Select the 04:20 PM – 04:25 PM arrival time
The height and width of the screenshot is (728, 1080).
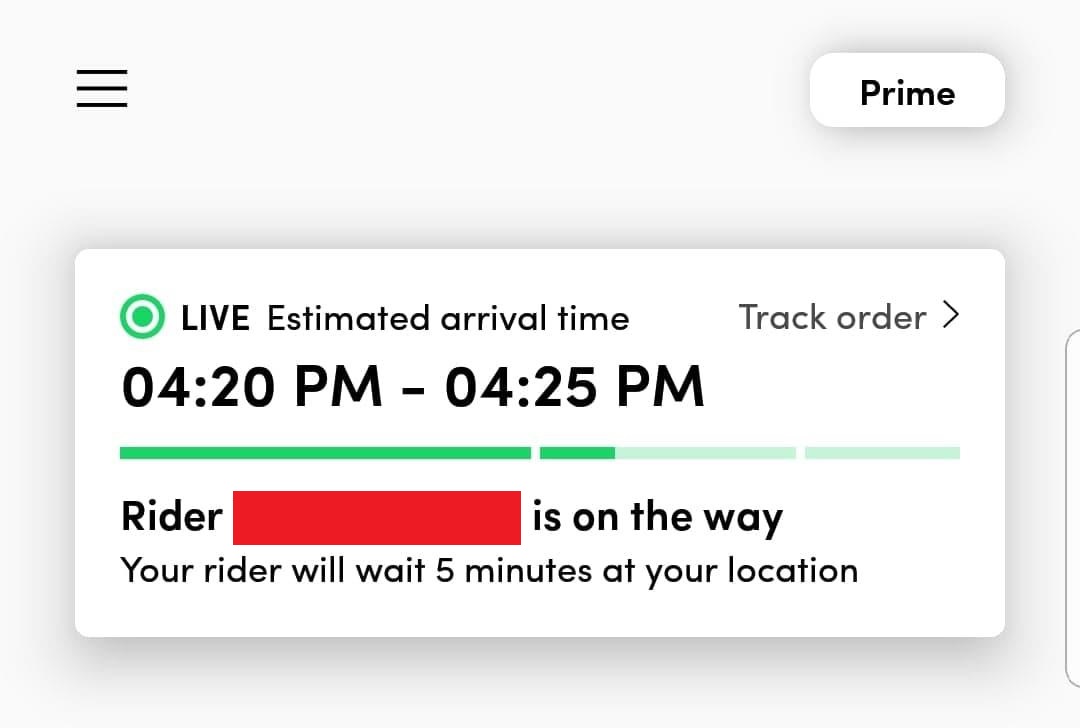point(413,386)
